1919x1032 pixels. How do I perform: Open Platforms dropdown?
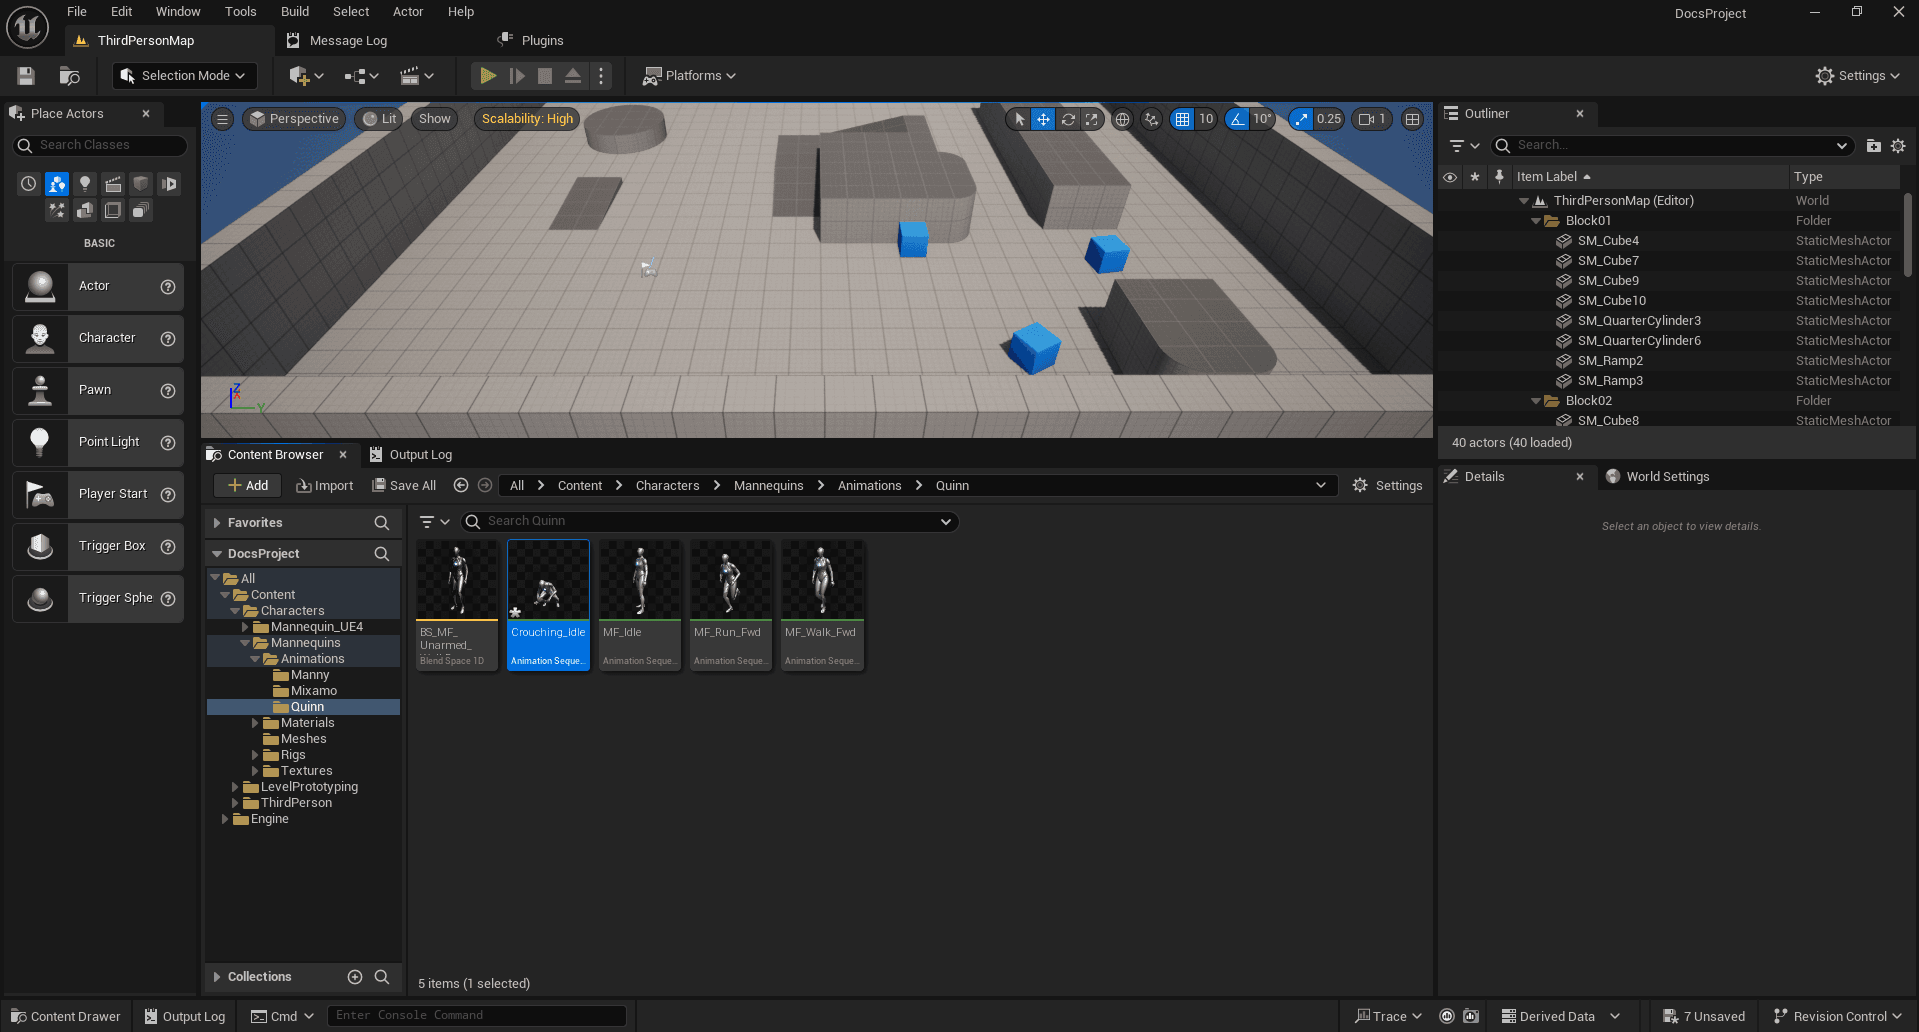pyautogui.click(x=689, y=76)
